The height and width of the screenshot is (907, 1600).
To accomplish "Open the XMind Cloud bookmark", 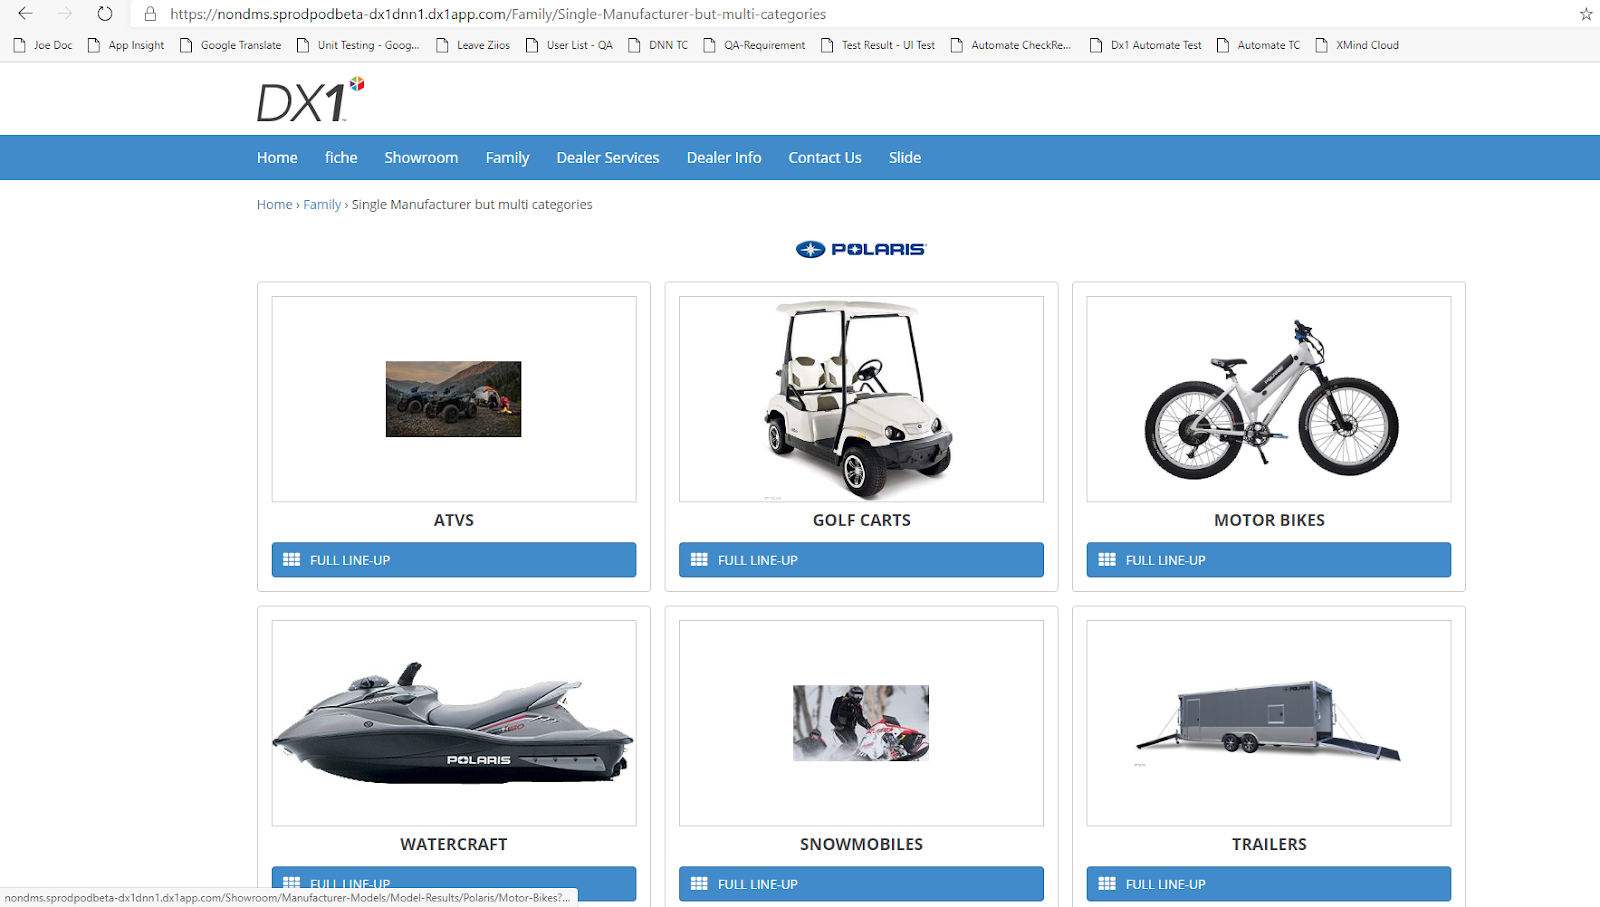I will 1357,45.
